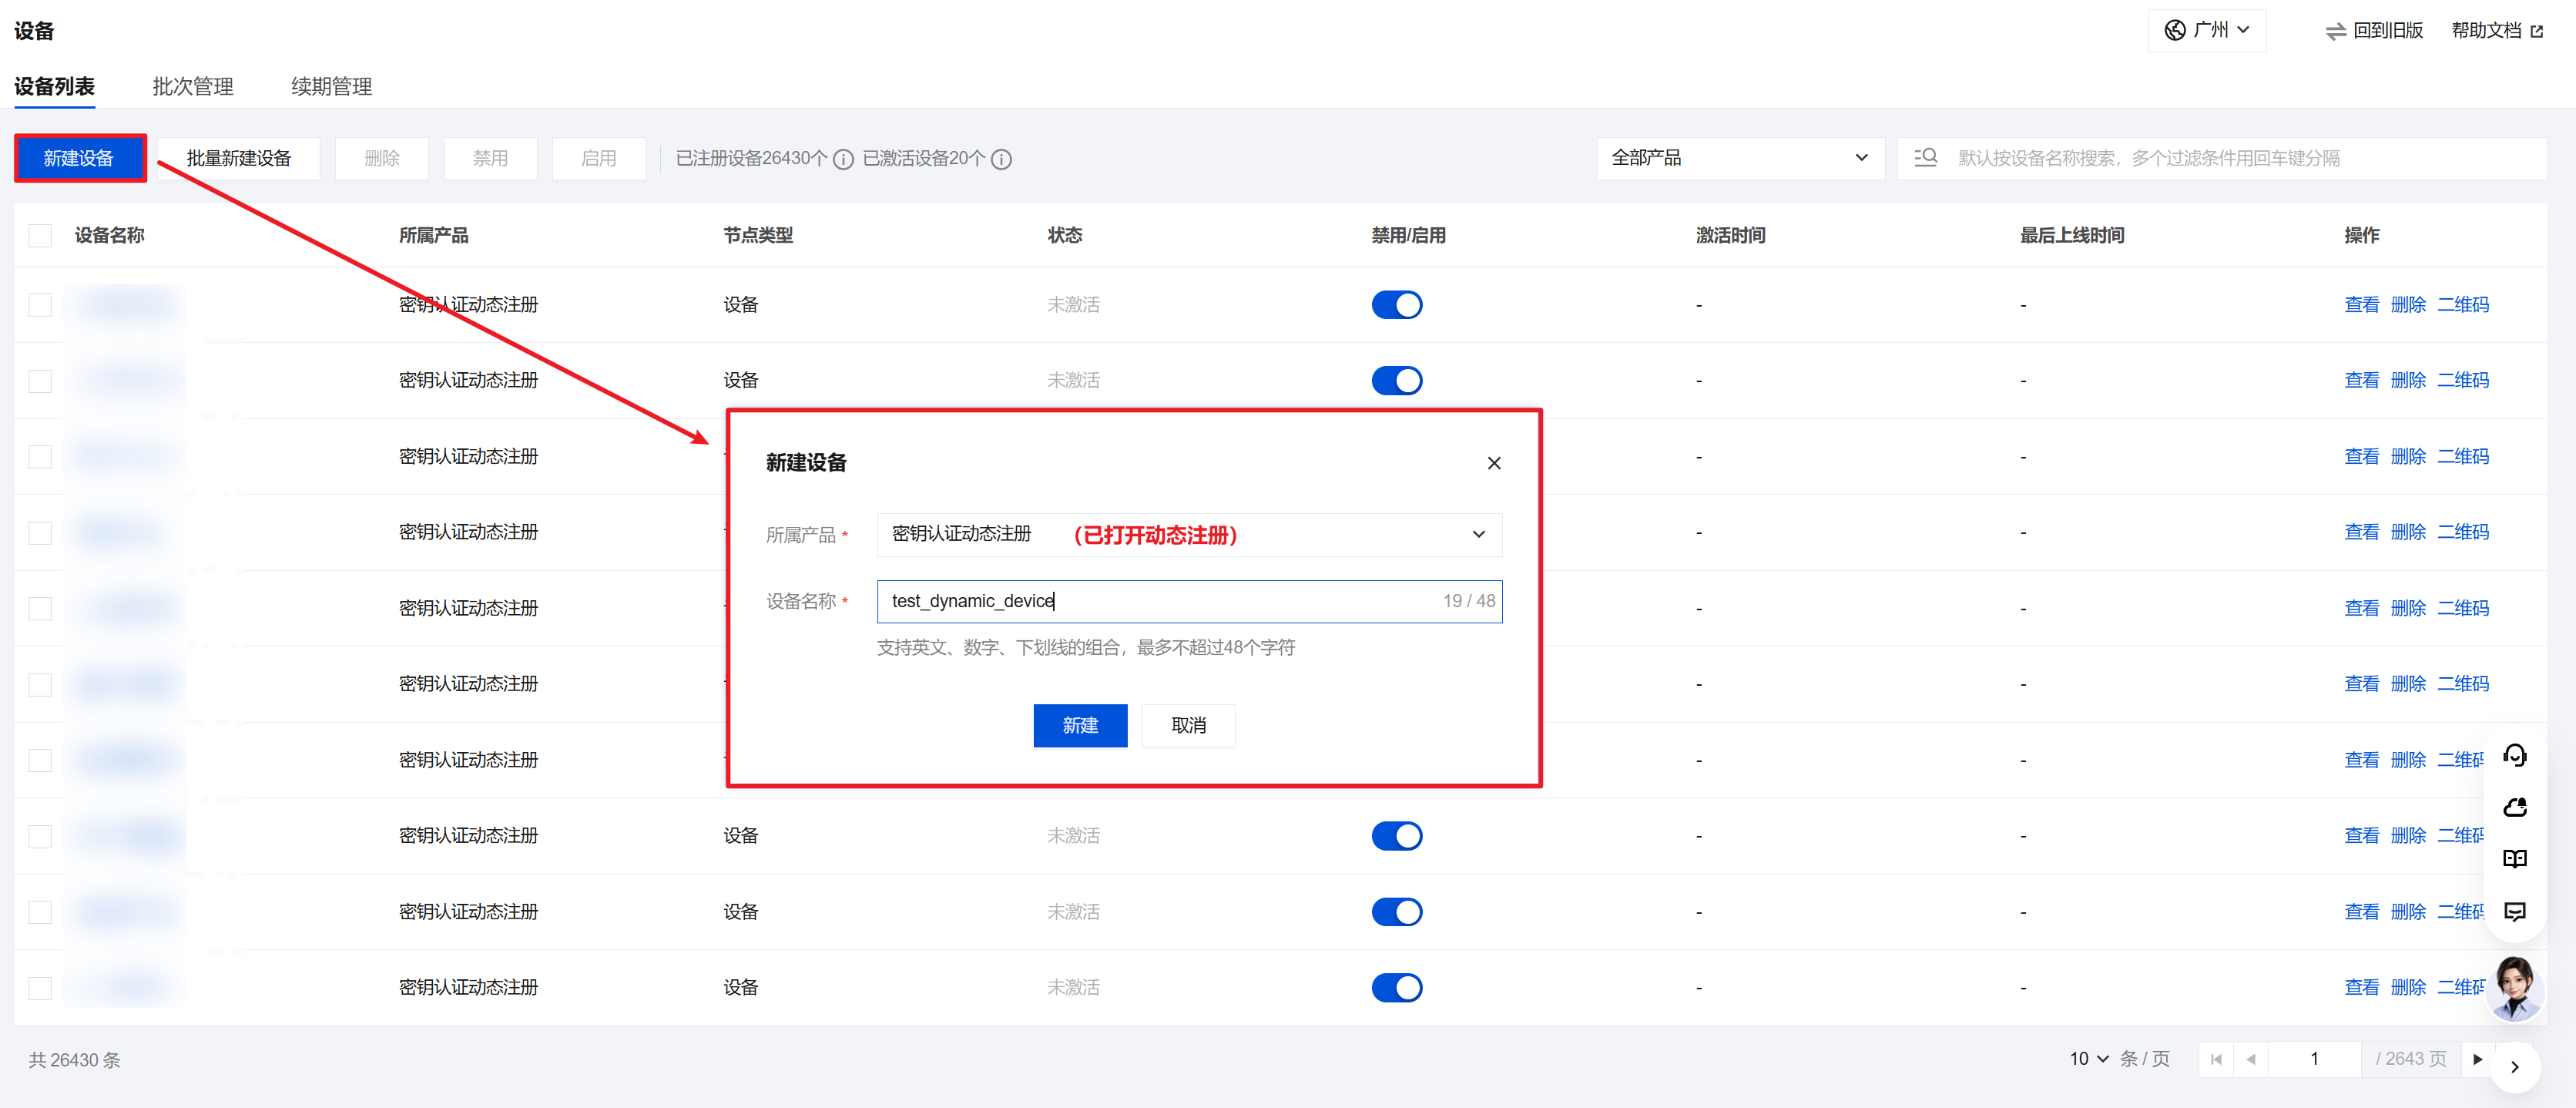Click info icon beside activated devices count
The image size is (2576, 1108).
[1001, 159]
